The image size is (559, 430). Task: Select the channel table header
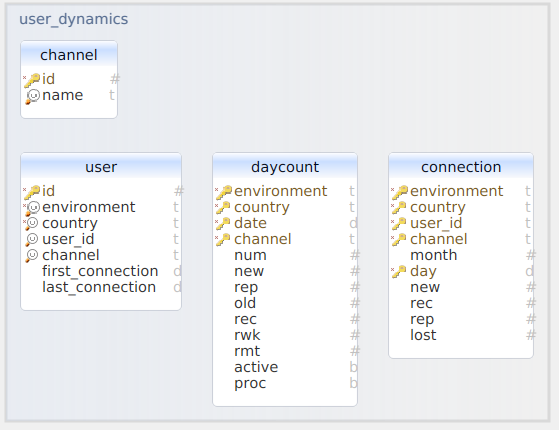tap(69, 55)
